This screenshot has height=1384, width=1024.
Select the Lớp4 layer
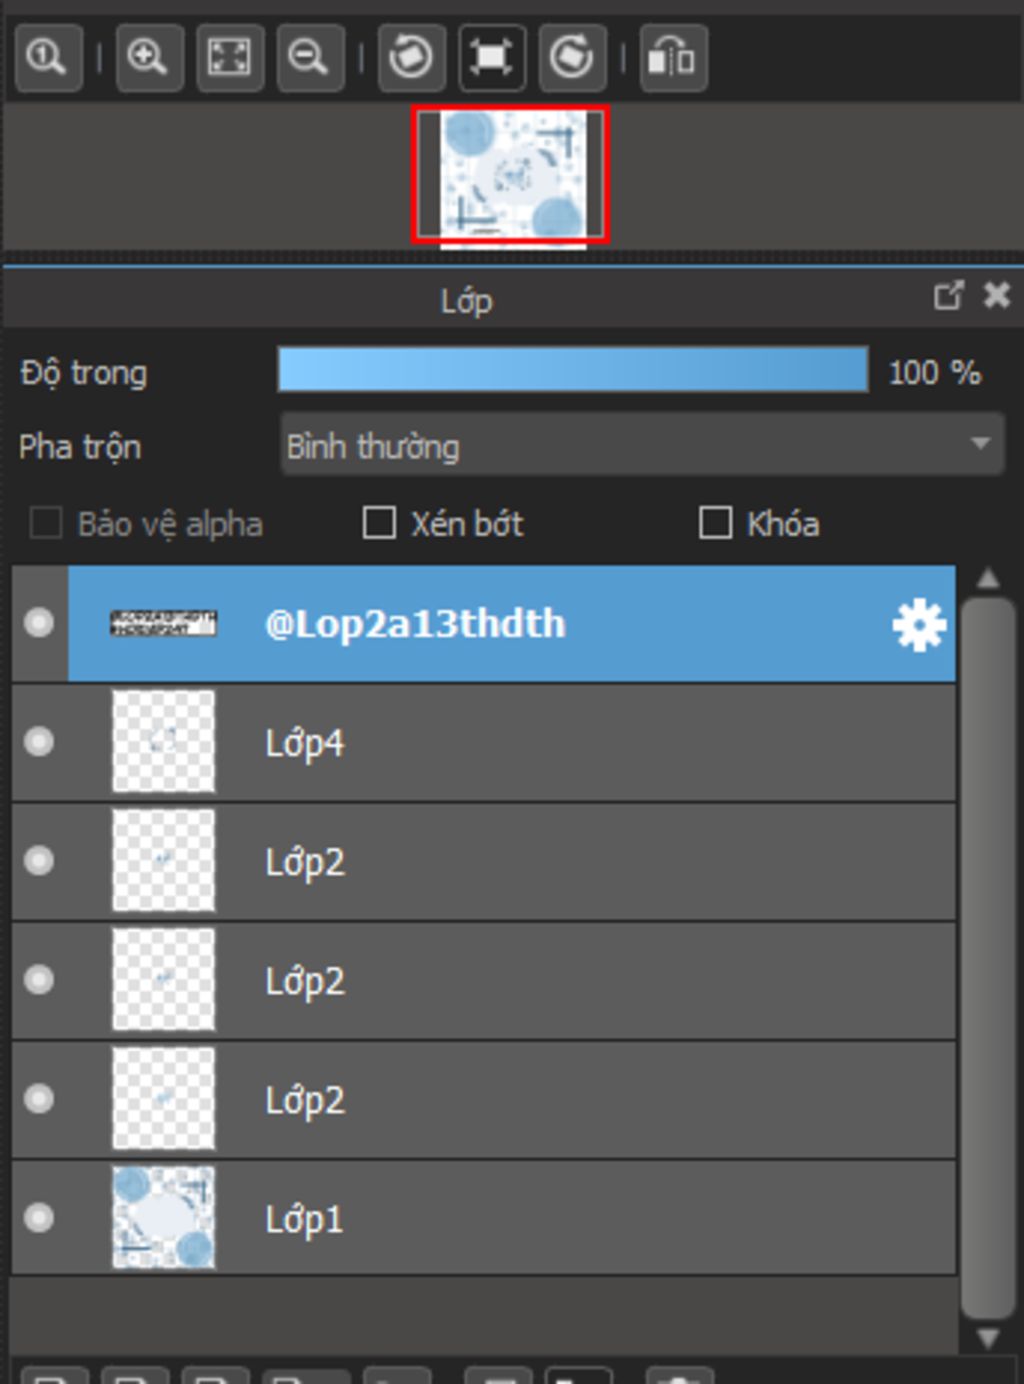[511, 742]
